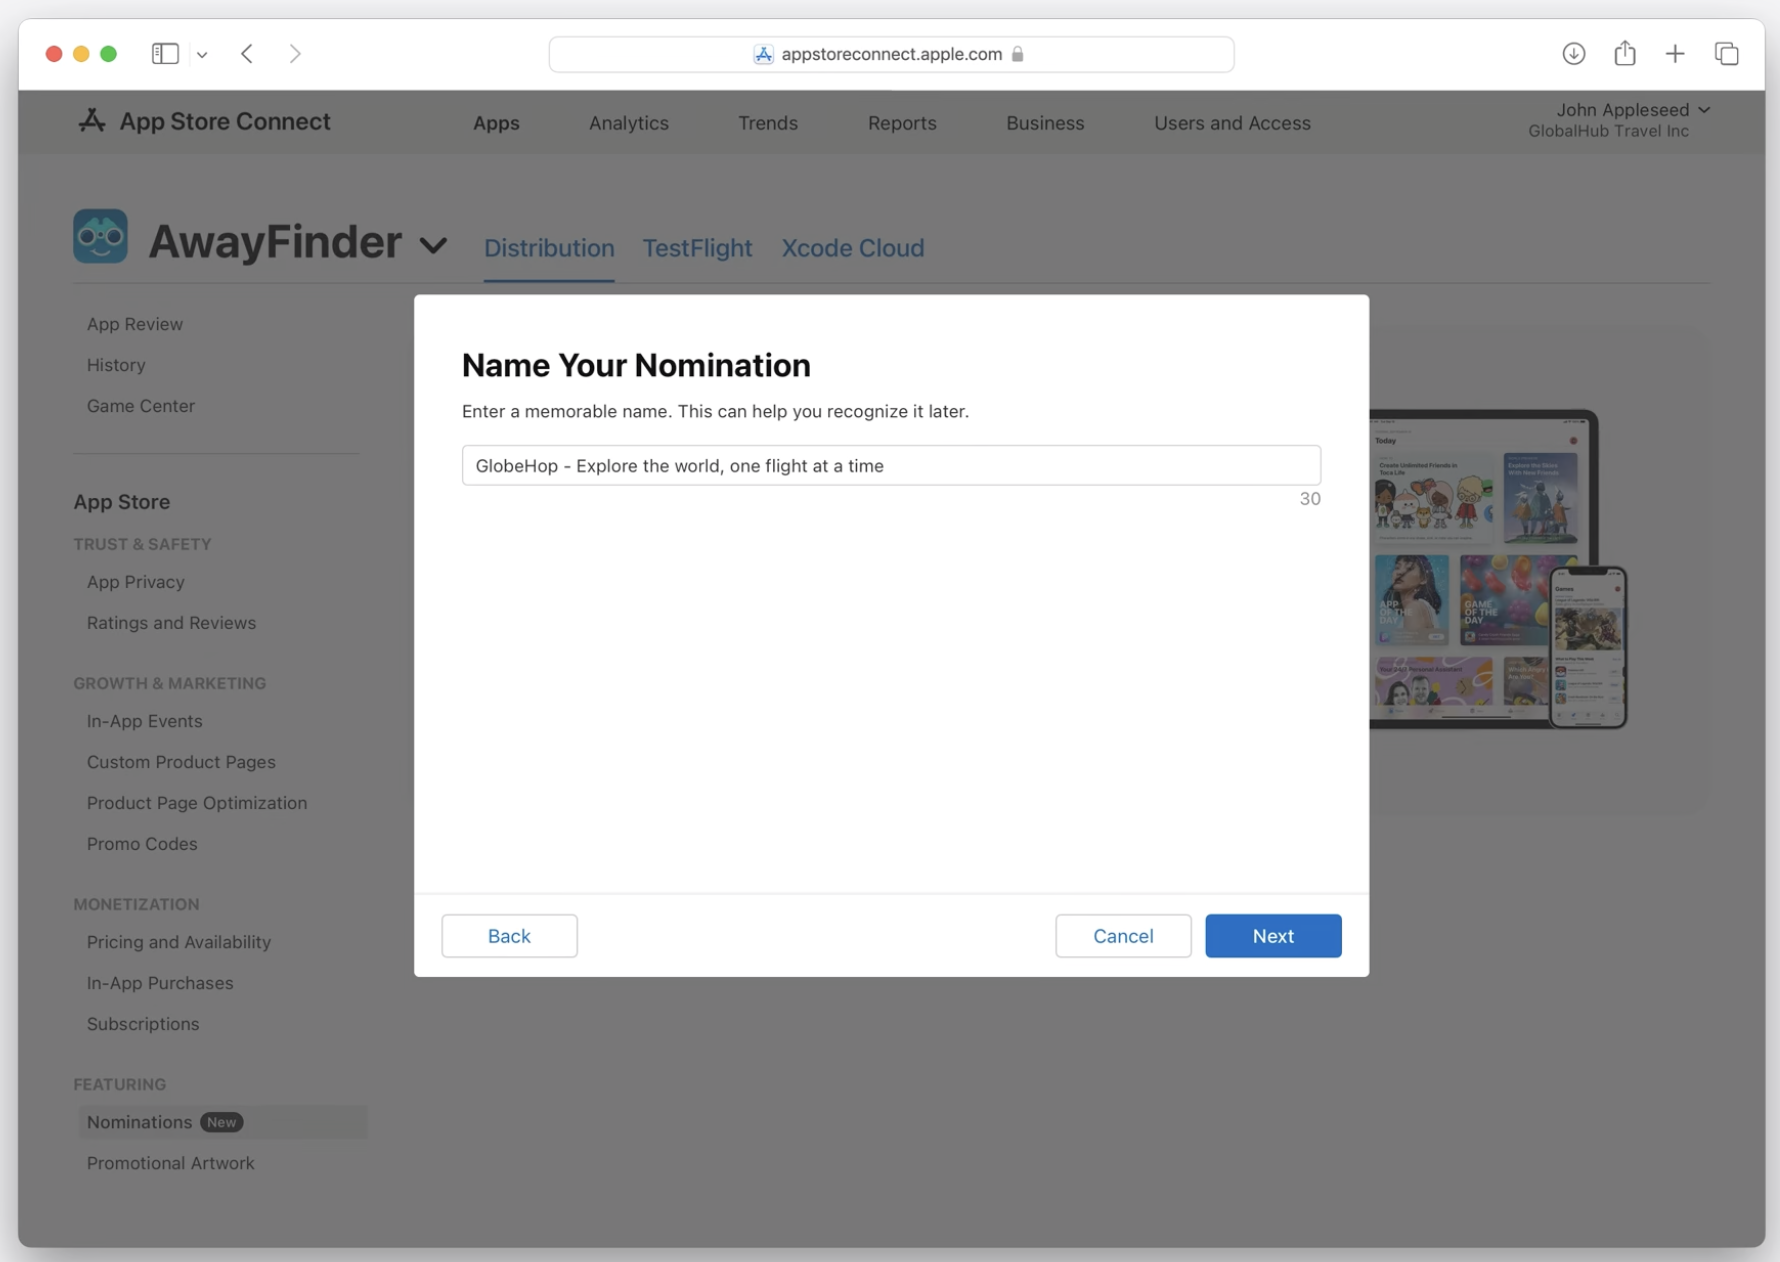Open Promotional Artwork in the sidebar

pos(171,1163)
